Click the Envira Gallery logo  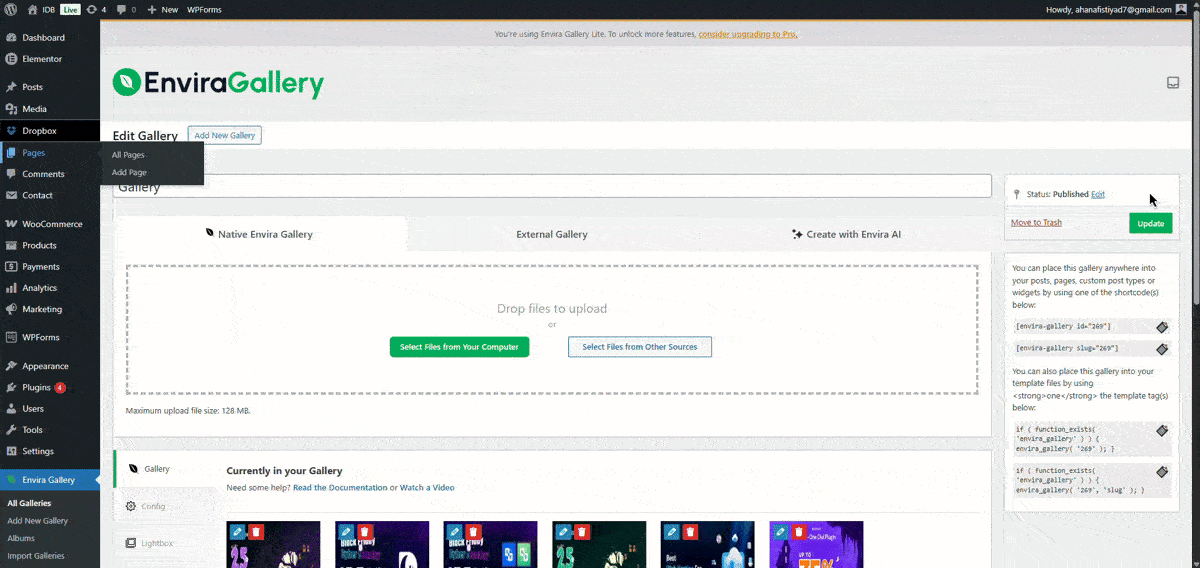tap(218, 82)
